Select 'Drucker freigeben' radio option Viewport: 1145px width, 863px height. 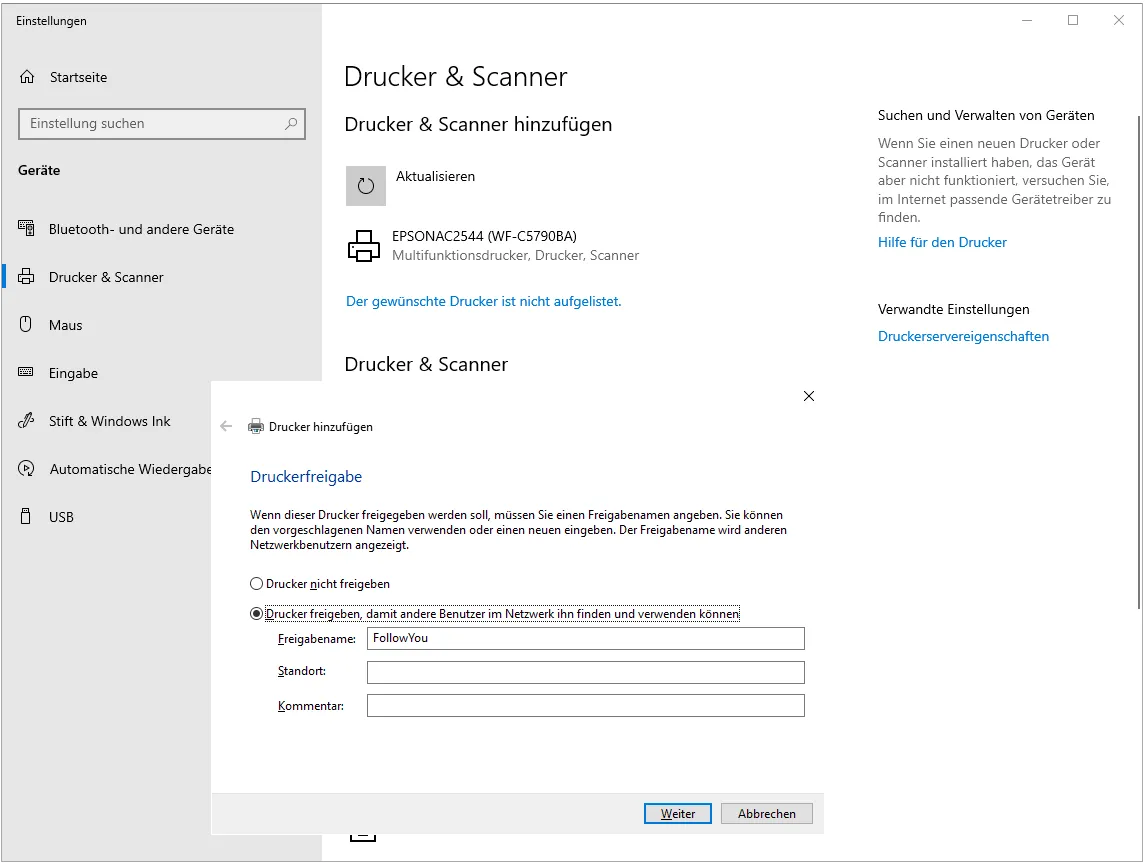[257, 614]
